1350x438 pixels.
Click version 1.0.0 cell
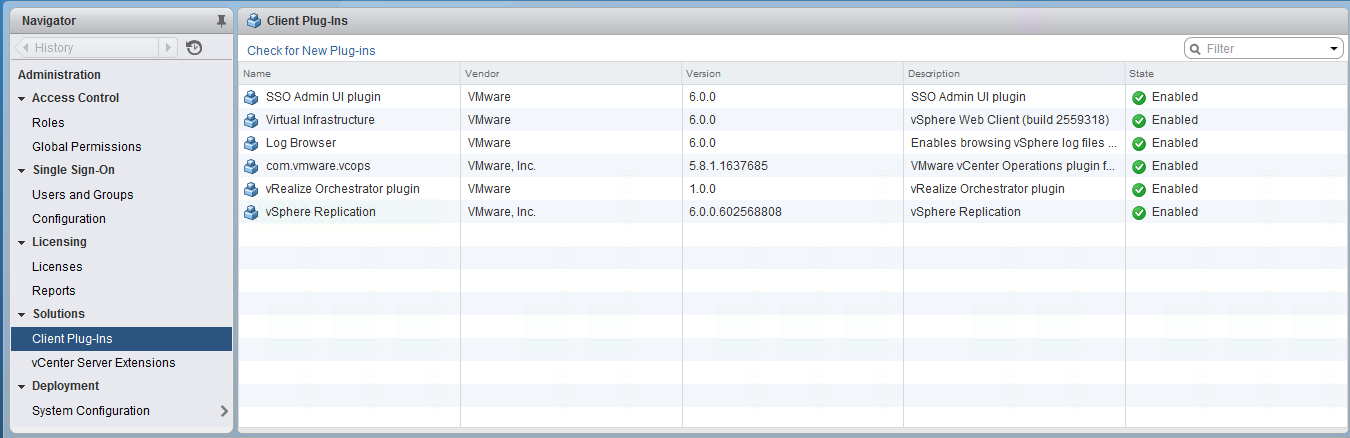702,189
